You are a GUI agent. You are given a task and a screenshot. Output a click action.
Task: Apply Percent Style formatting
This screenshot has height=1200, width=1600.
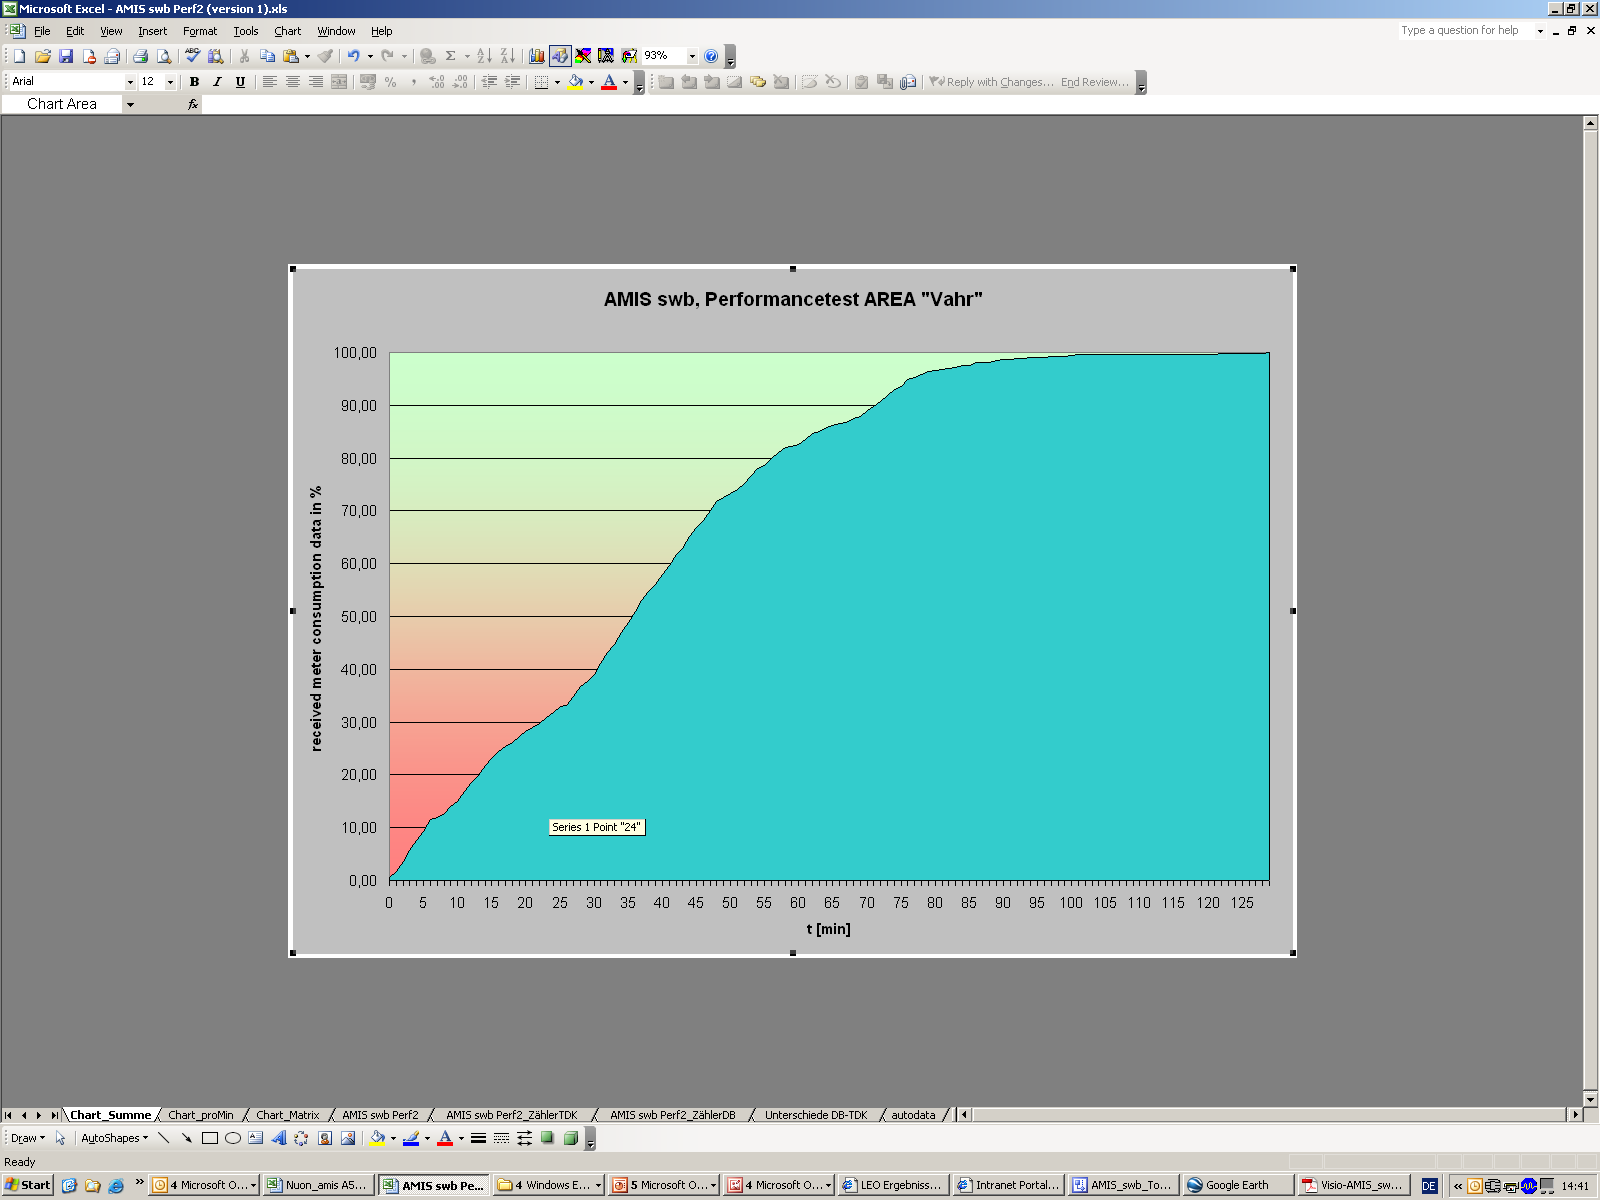click(390, 82)
